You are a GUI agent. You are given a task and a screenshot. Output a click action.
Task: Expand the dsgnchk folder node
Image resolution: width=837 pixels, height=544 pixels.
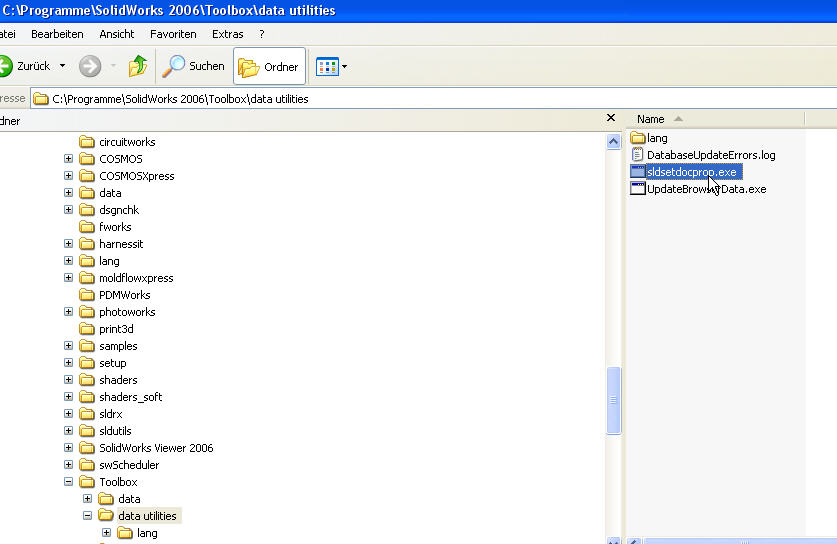[x=68, y=210]
